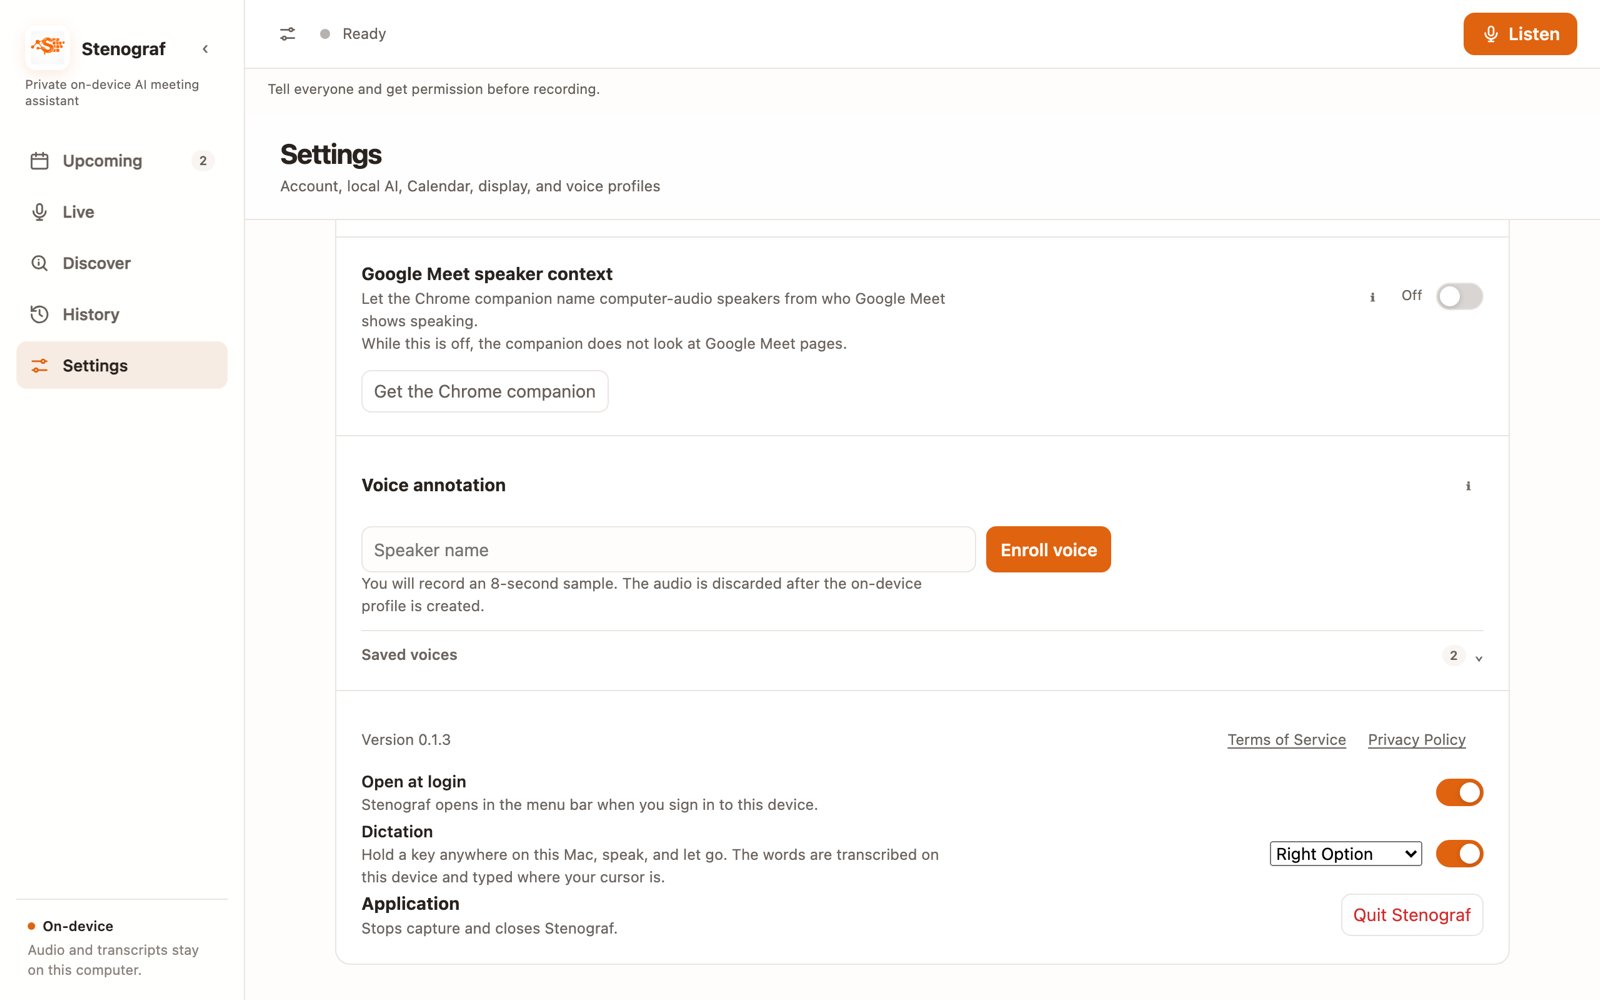Collapse the sidebar with the chevron

[205, 49]
